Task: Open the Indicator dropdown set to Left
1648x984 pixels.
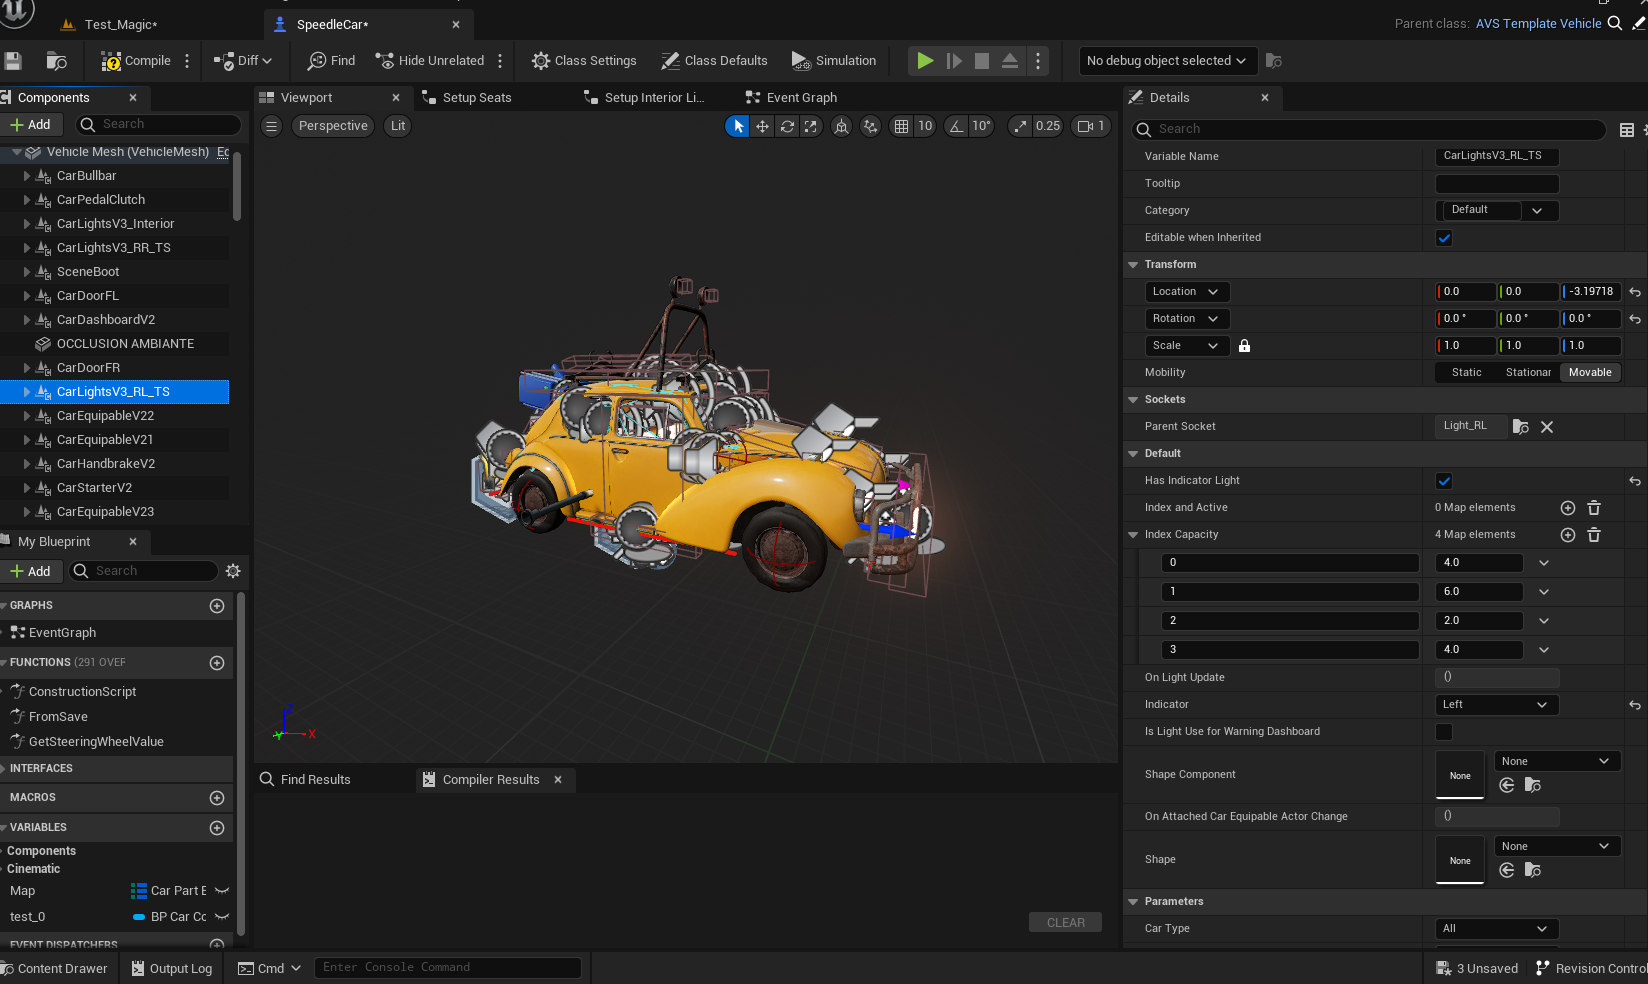Action: pos(1496,705)
